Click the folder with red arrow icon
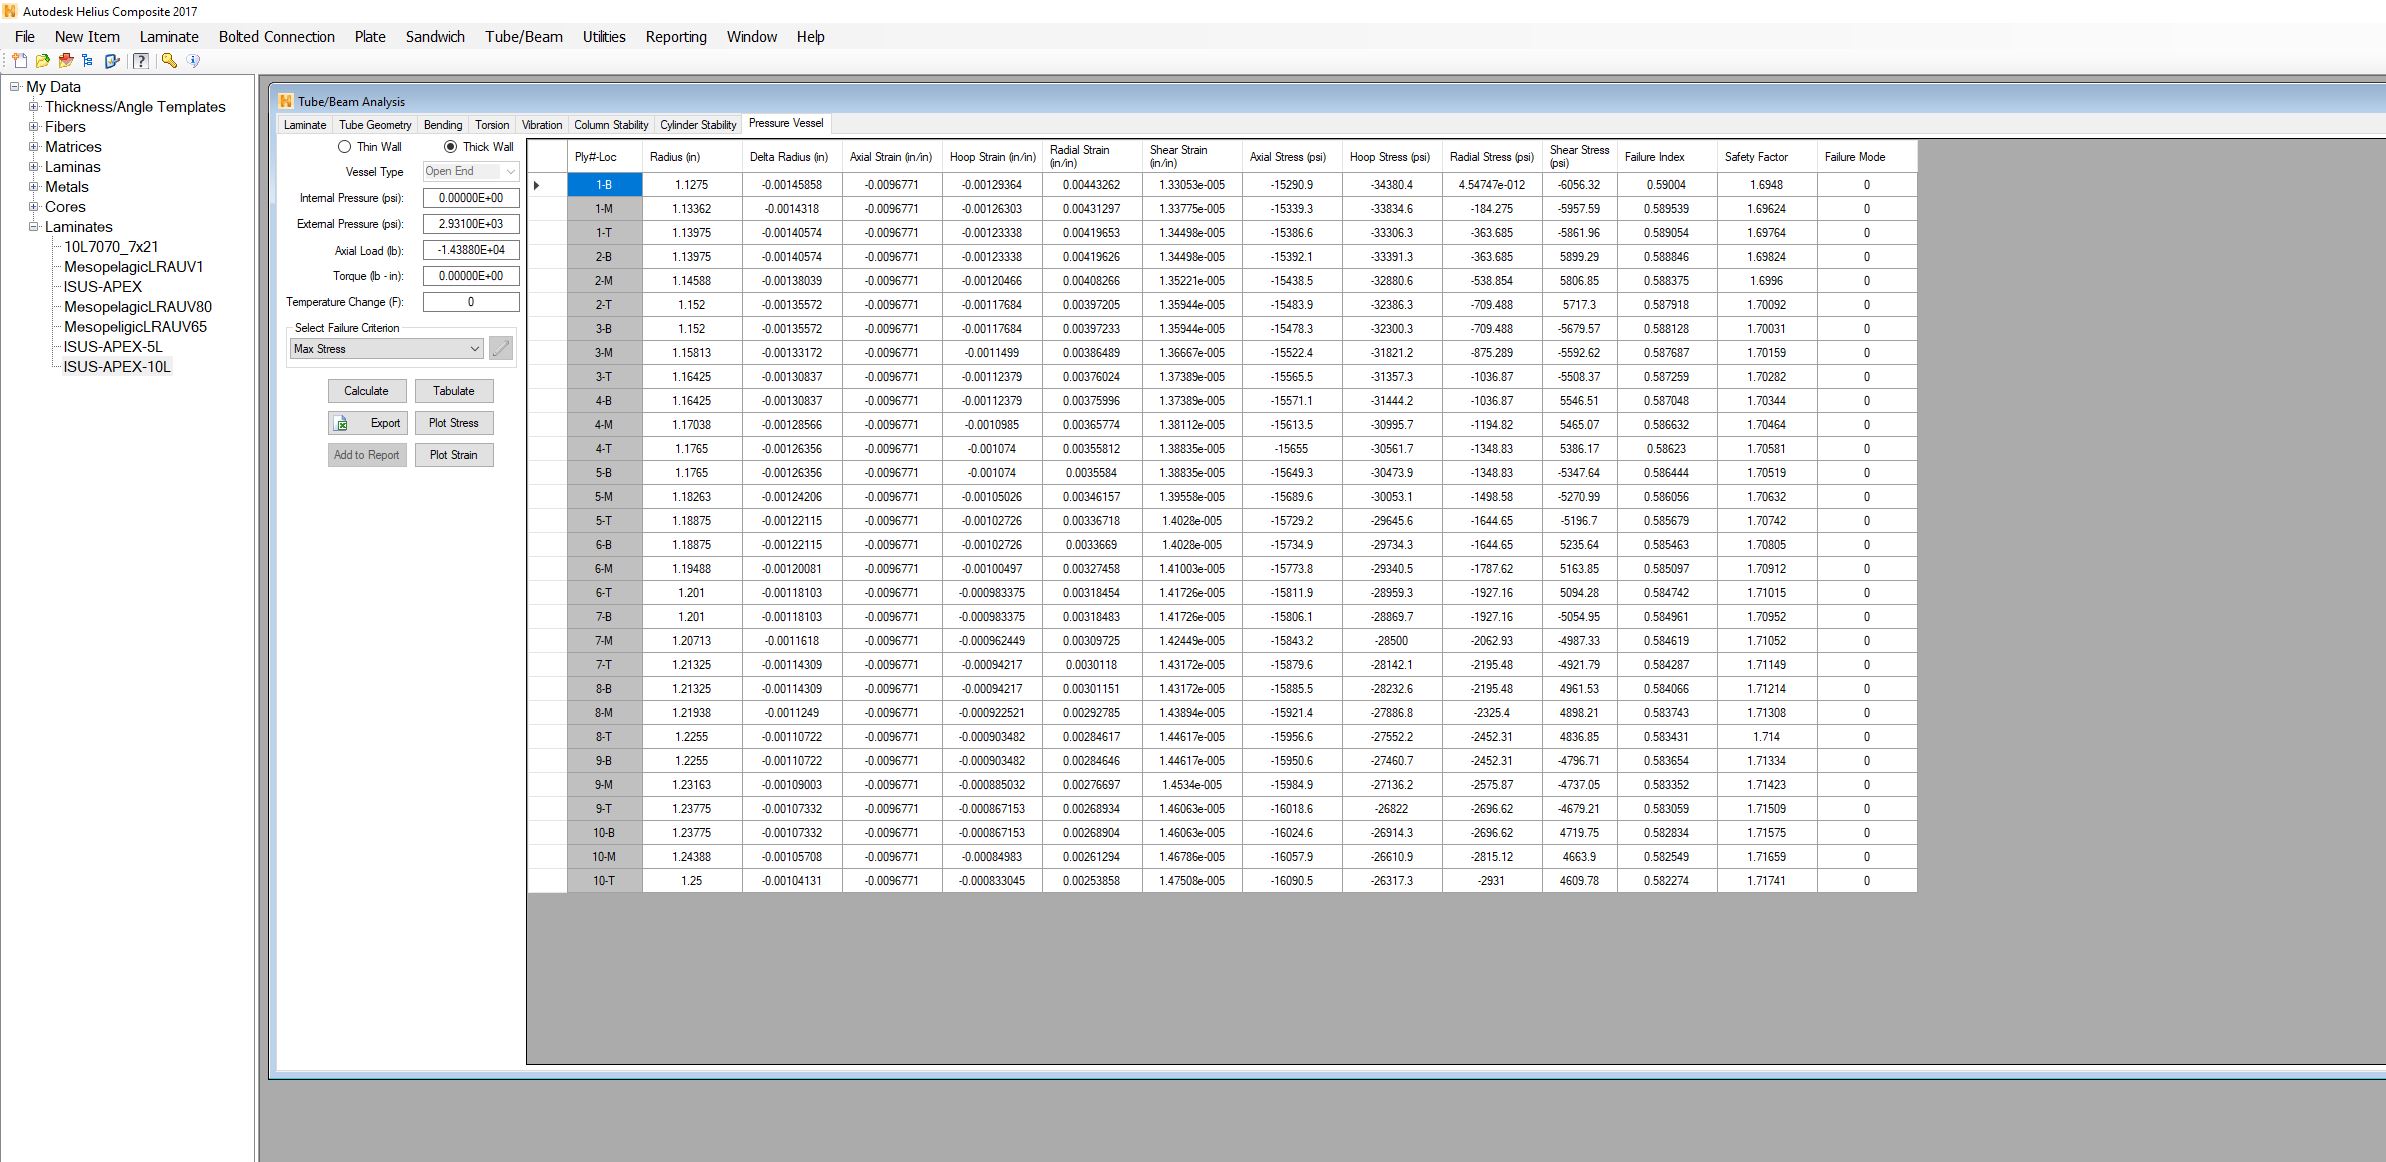 pyautogui.click(x=65, y=61)
